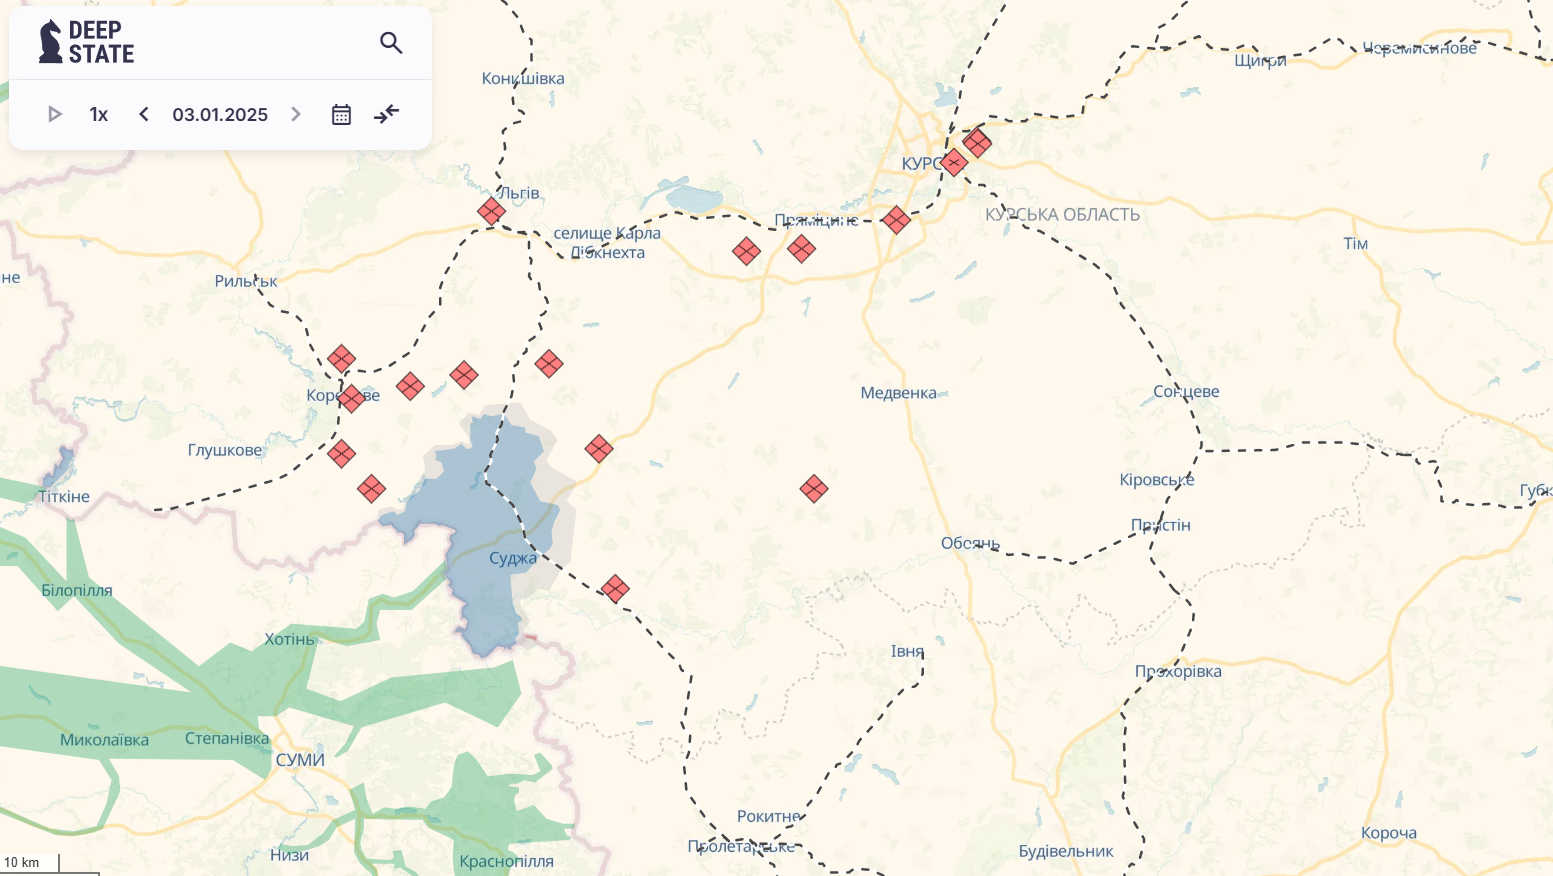Click unit marker east of Глушкове

341,454
